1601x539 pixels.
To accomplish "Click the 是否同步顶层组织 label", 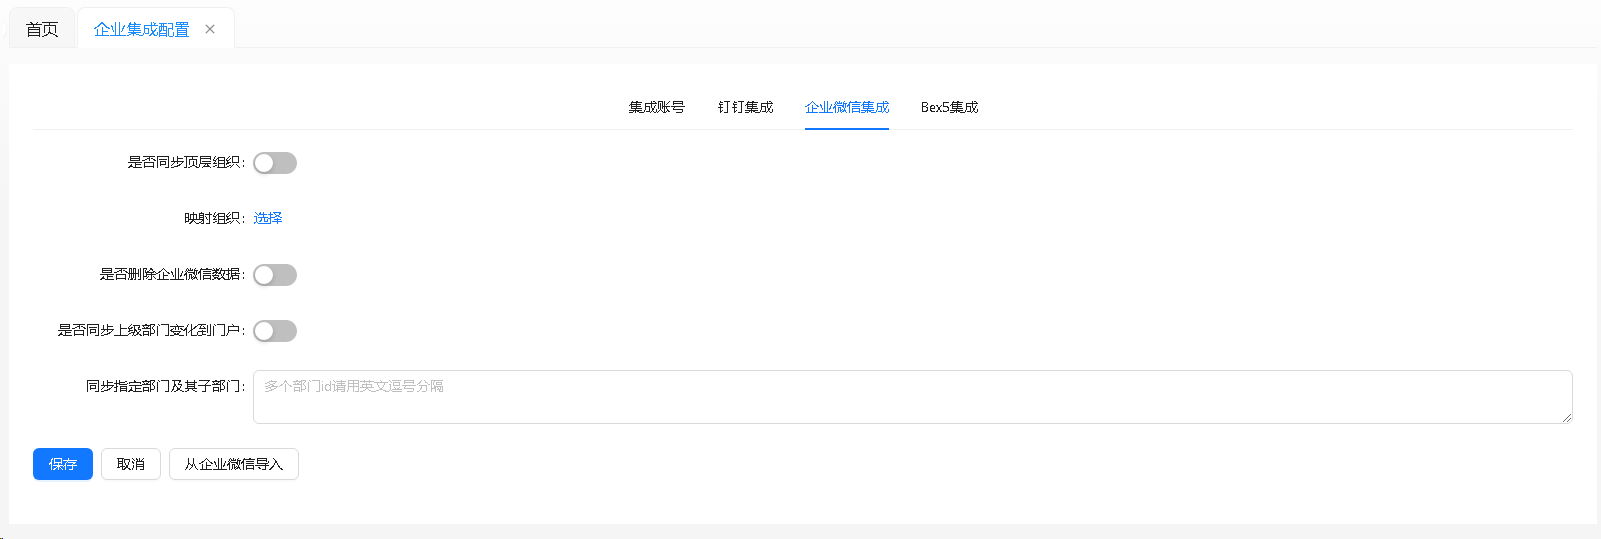I will point(186,162).
